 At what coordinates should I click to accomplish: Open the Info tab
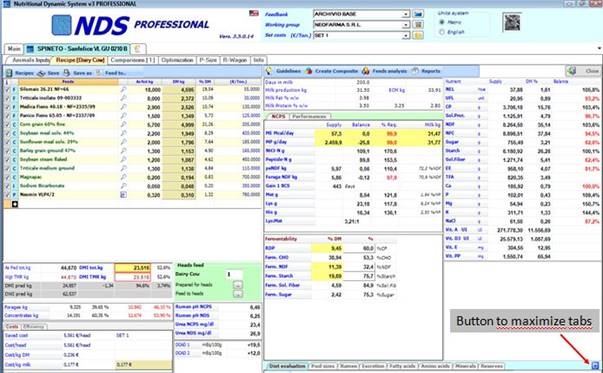click(258, 60)
